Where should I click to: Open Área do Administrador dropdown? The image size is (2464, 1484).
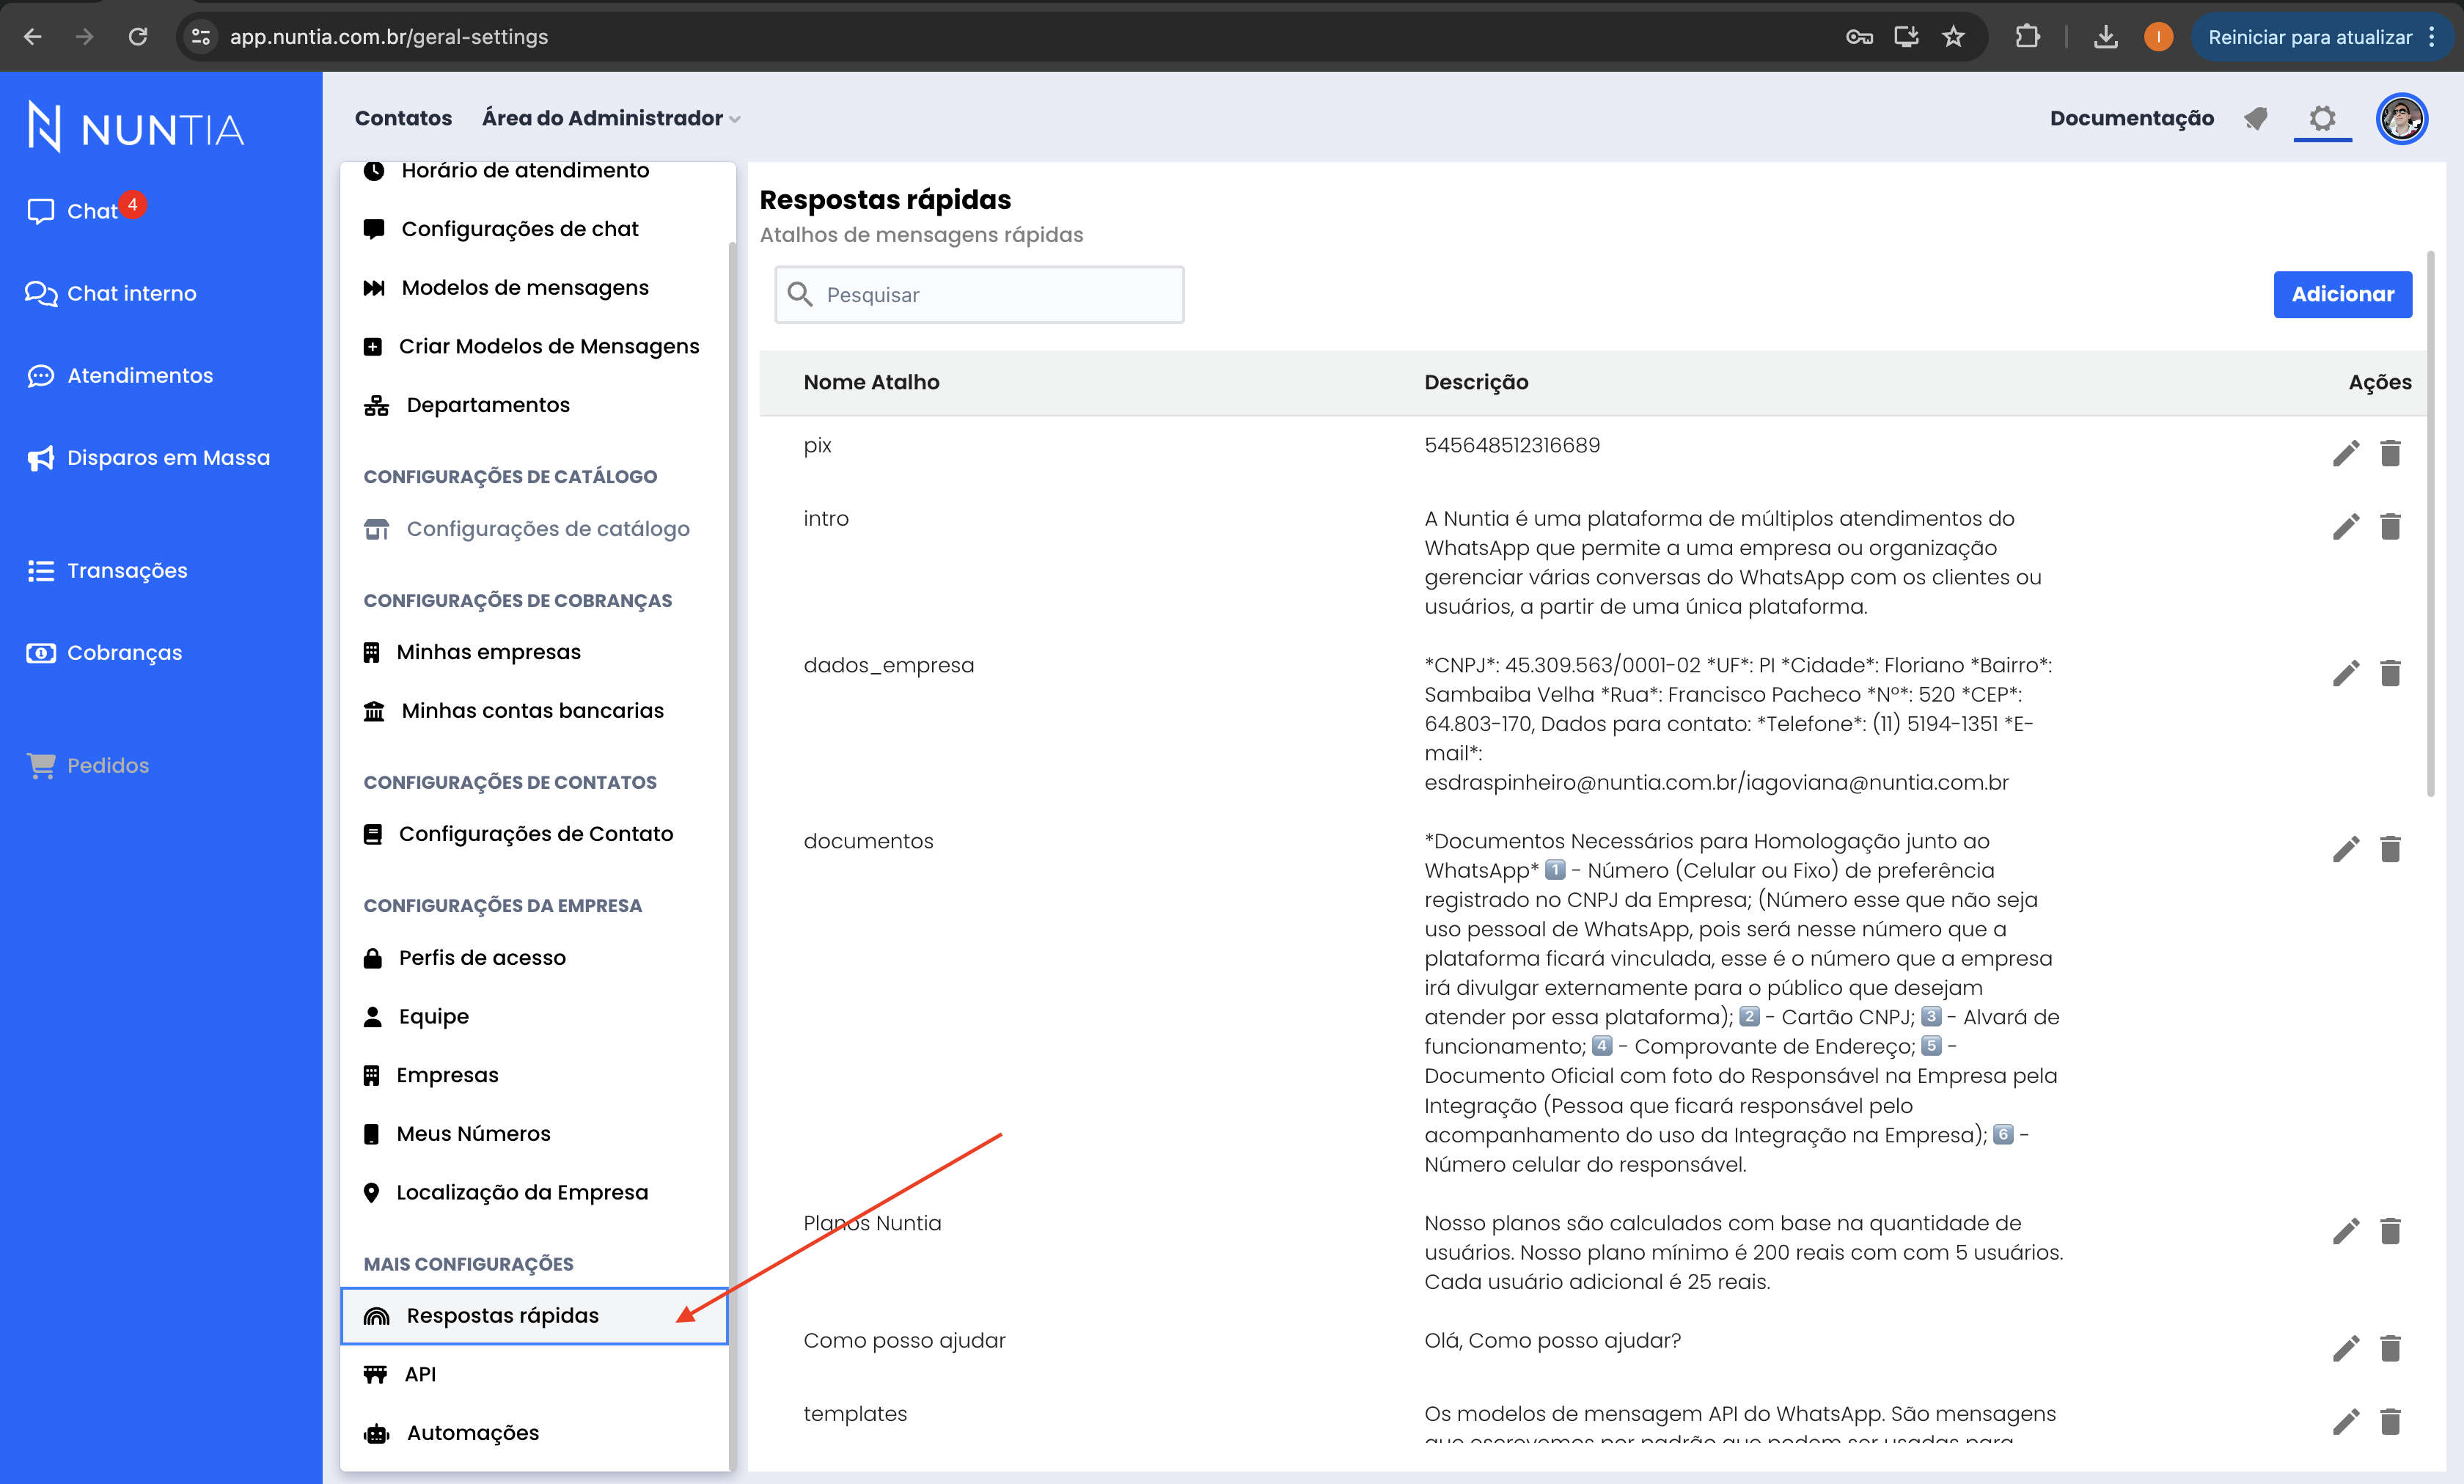click(x=609, y=118)
